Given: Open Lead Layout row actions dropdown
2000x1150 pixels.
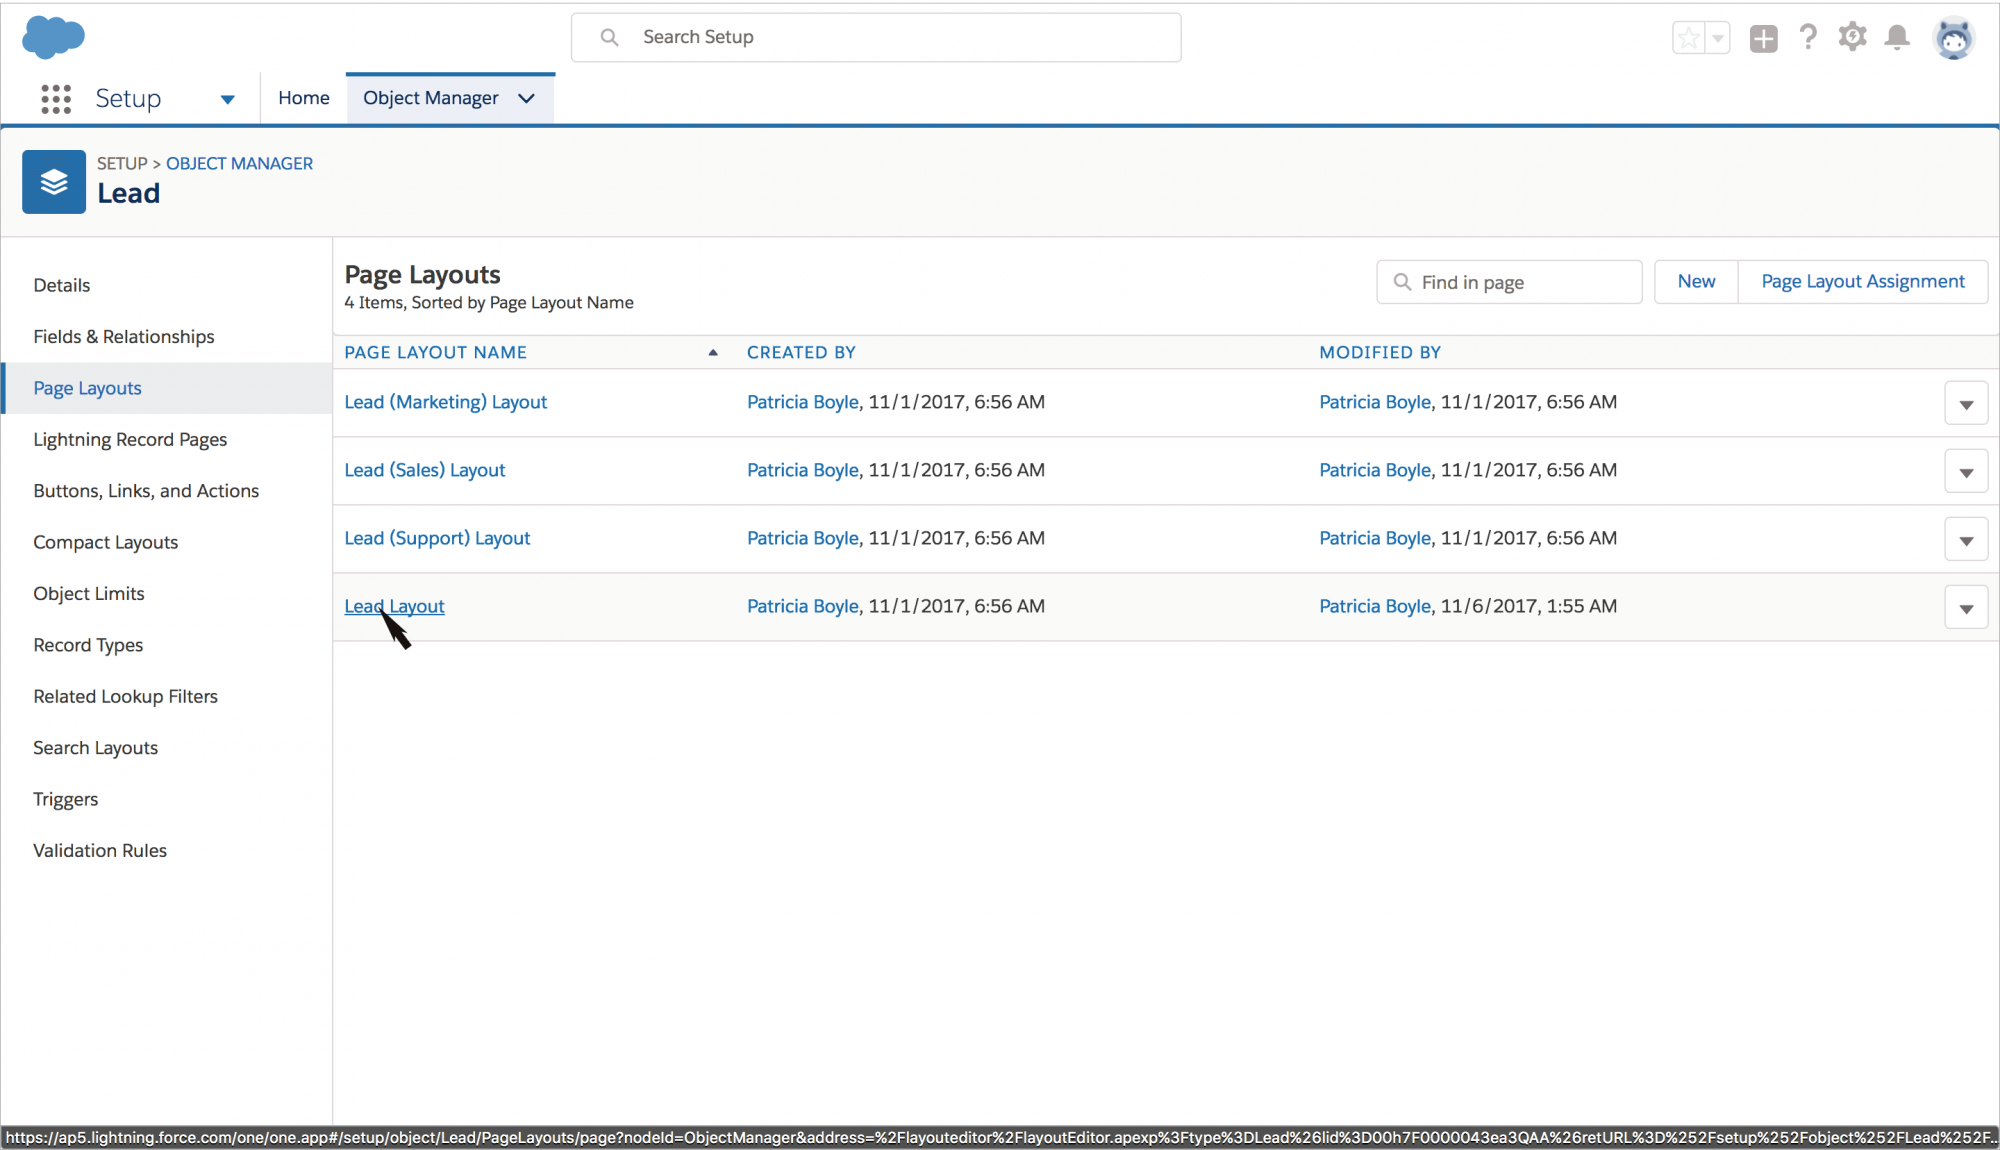Looking at the screenshot, I should coord(1965,608).
